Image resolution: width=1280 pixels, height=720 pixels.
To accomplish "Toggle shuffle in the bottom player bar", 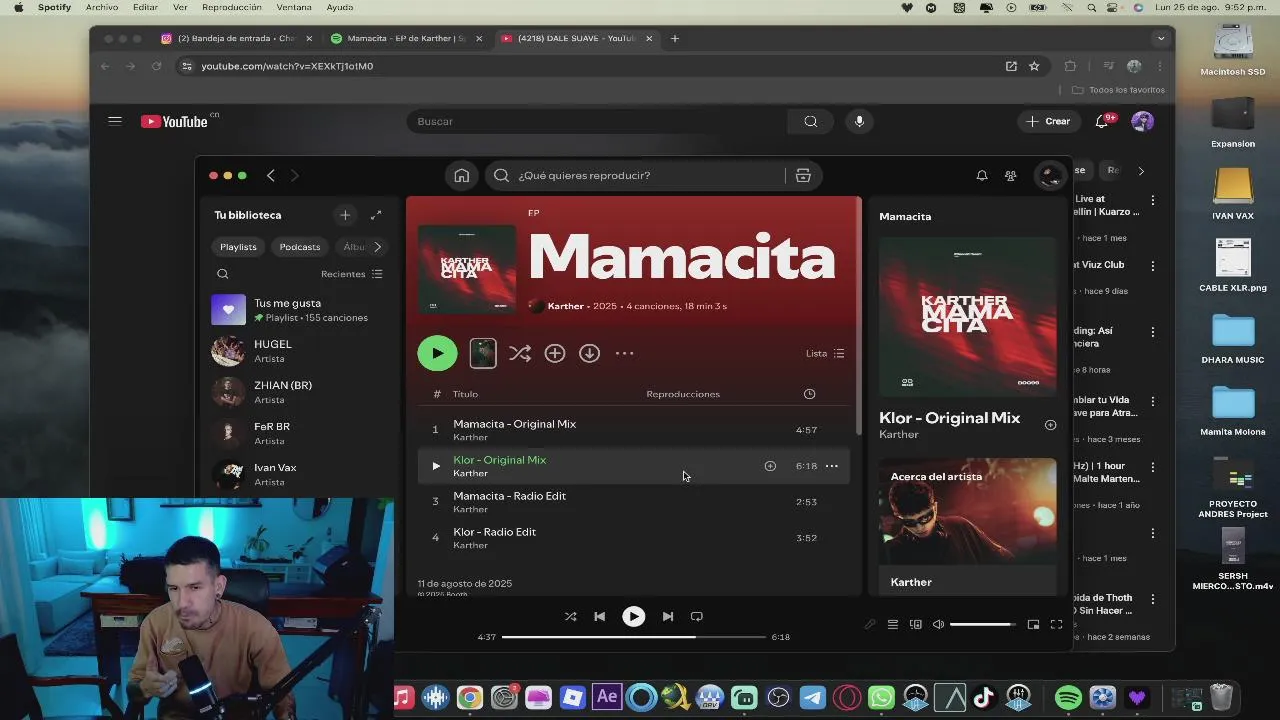I will [570, 617].
